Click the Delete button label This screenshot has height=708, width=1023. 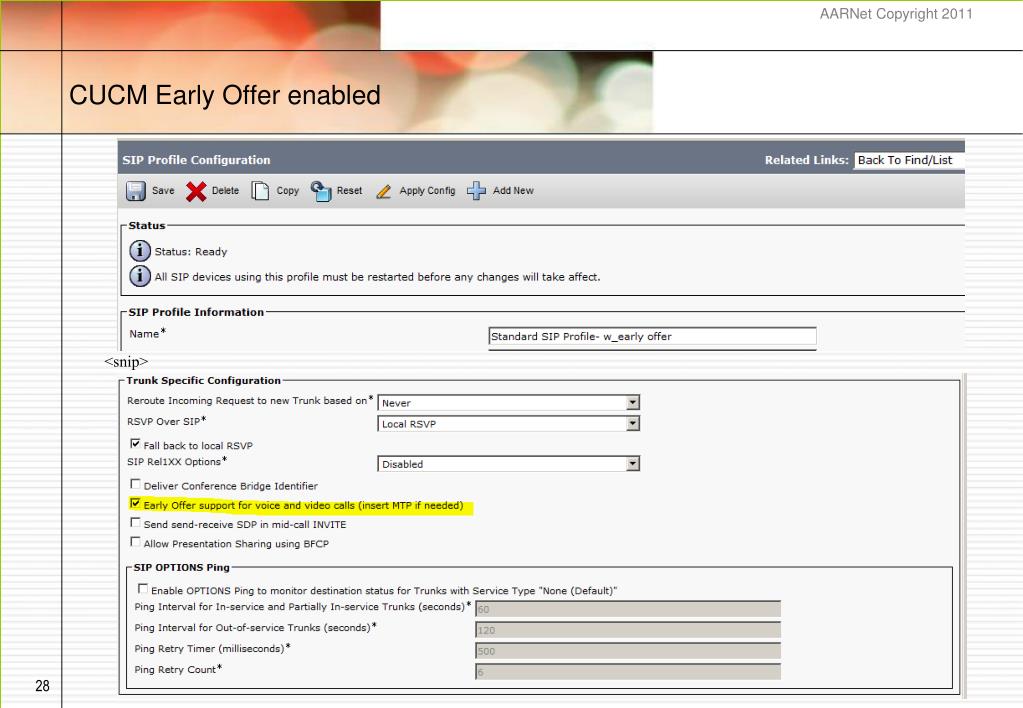(x=225, y=191)
